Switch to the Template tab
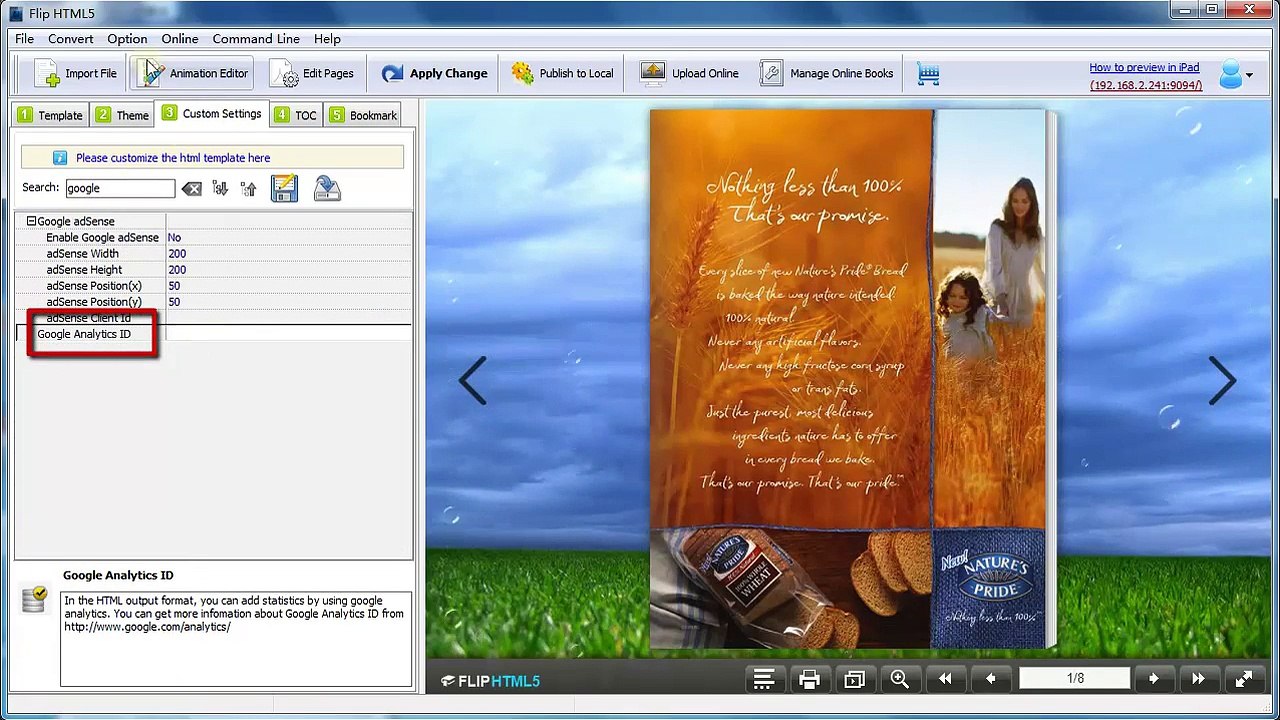Image resolution: width=1280 pixels, height=720 pixels. click(x=50, y=115)
